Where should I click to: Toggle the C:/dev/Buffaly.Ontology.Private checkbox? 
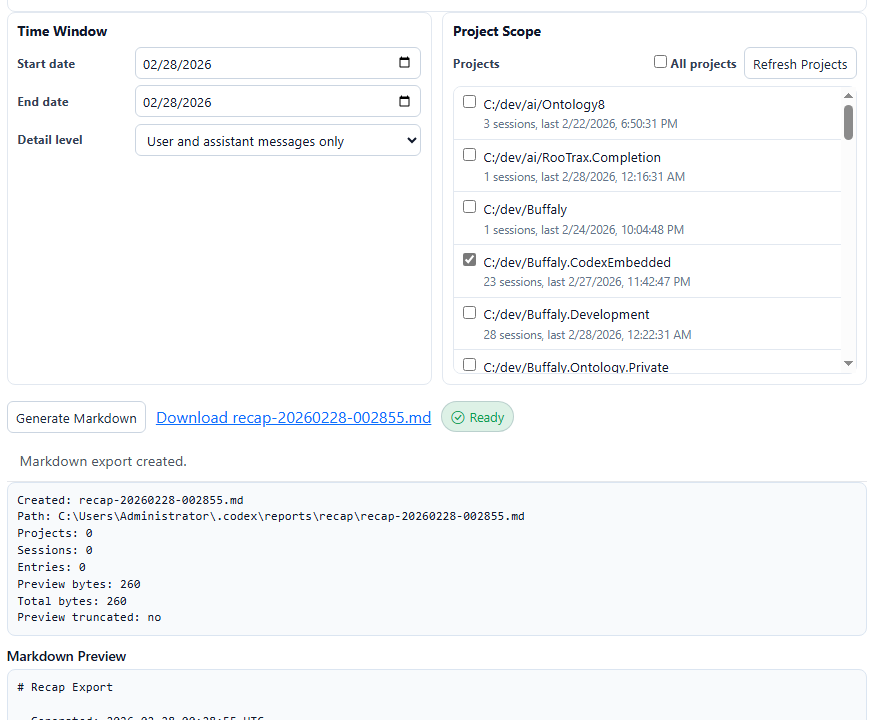click(470, 365)
